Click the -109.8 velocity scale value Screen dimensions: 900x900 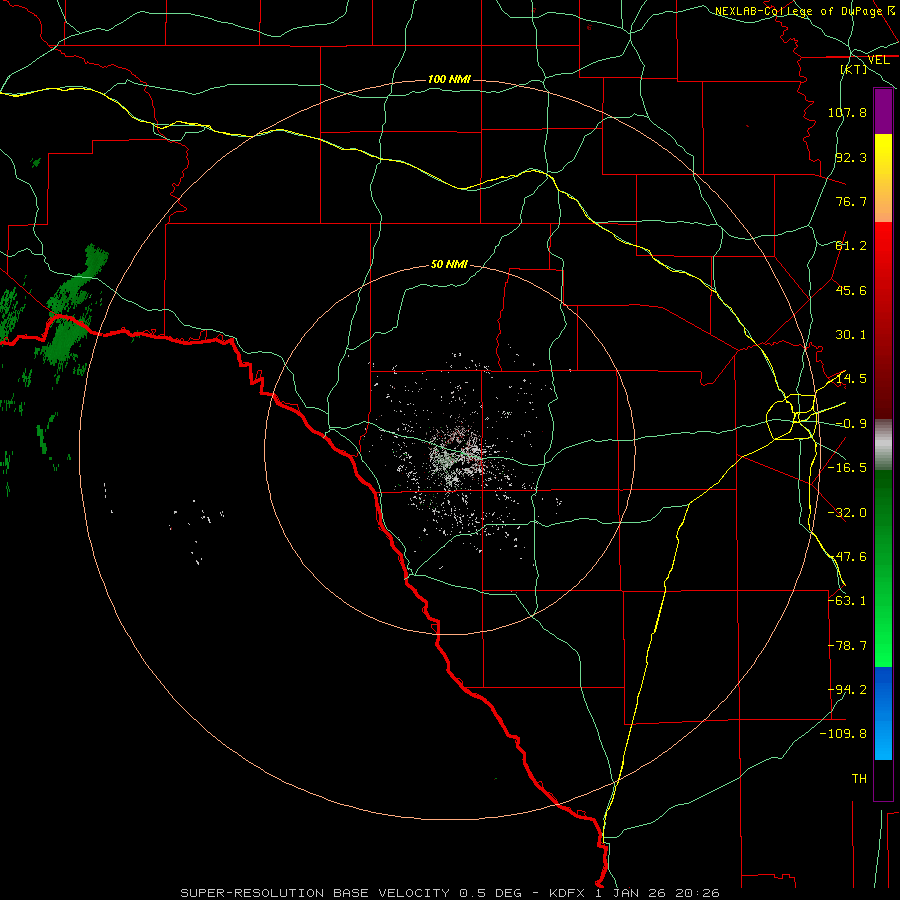pyautogui.click(x=843, y=734)
